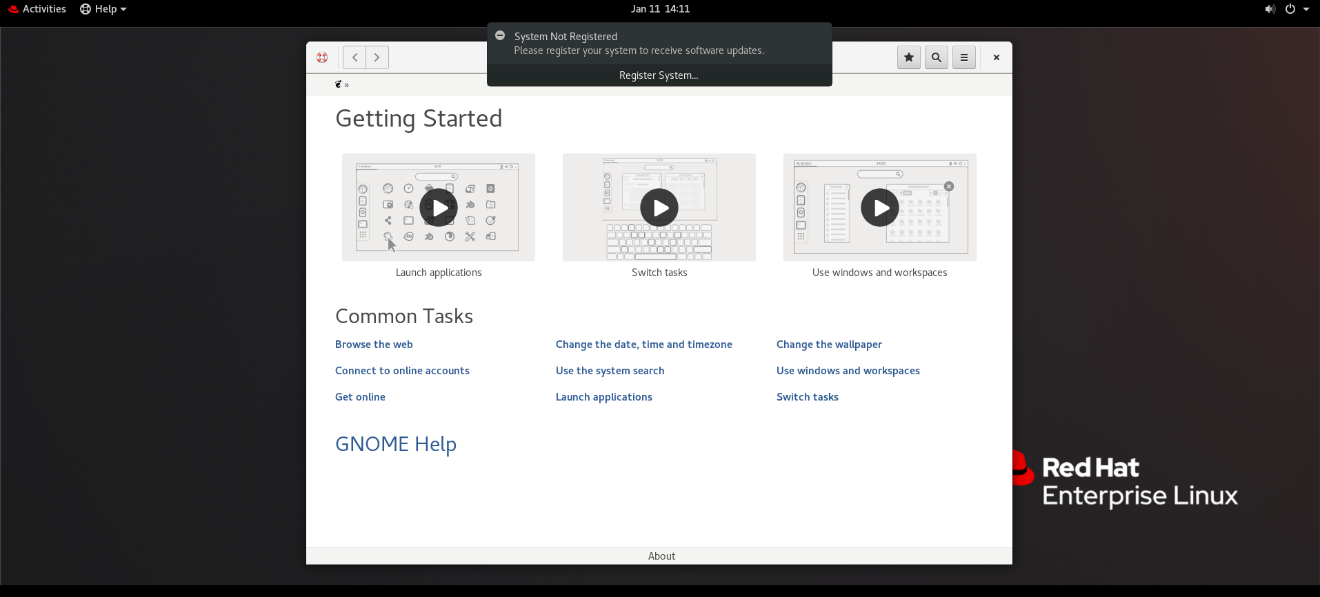Follow the Change the wallpaper link

click(829, 344)
